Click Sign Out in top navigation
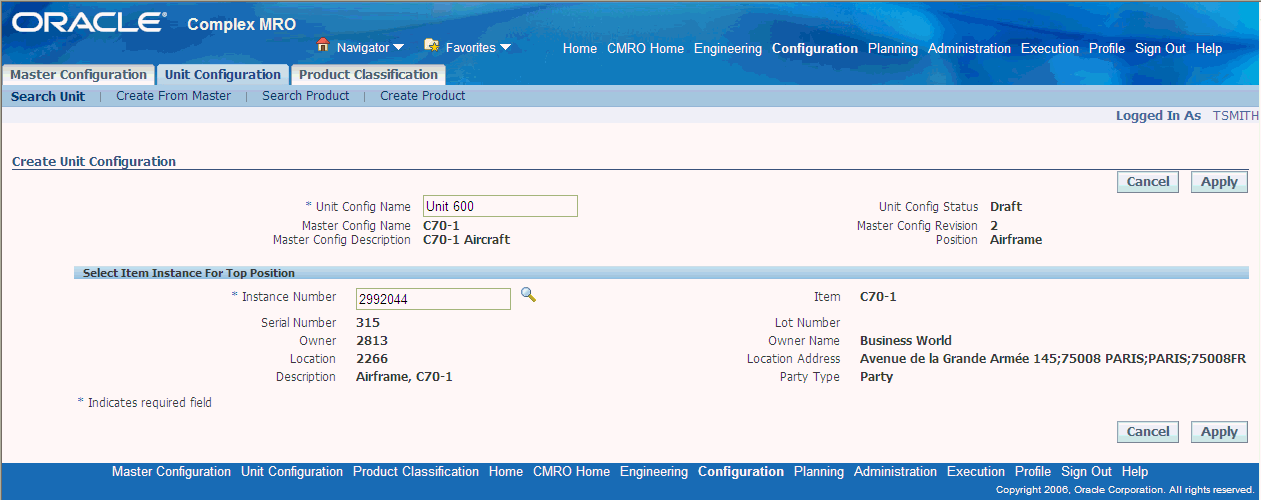Viewport: 1261px width, 500px height. (x=1160, y=48)
